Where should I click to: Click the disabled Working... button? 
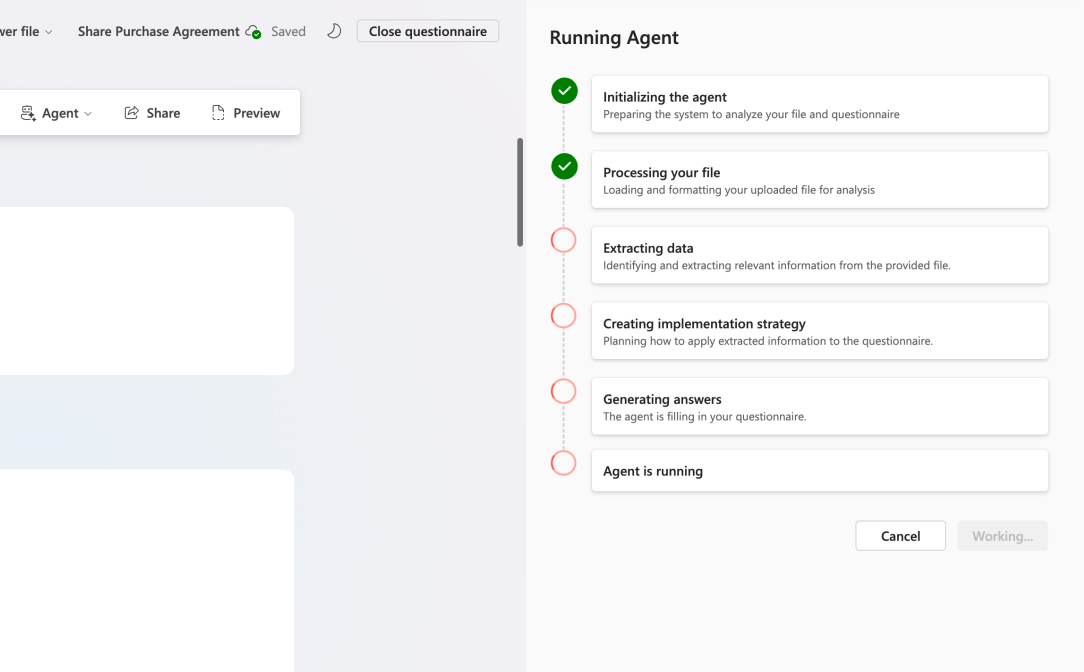1002,536
